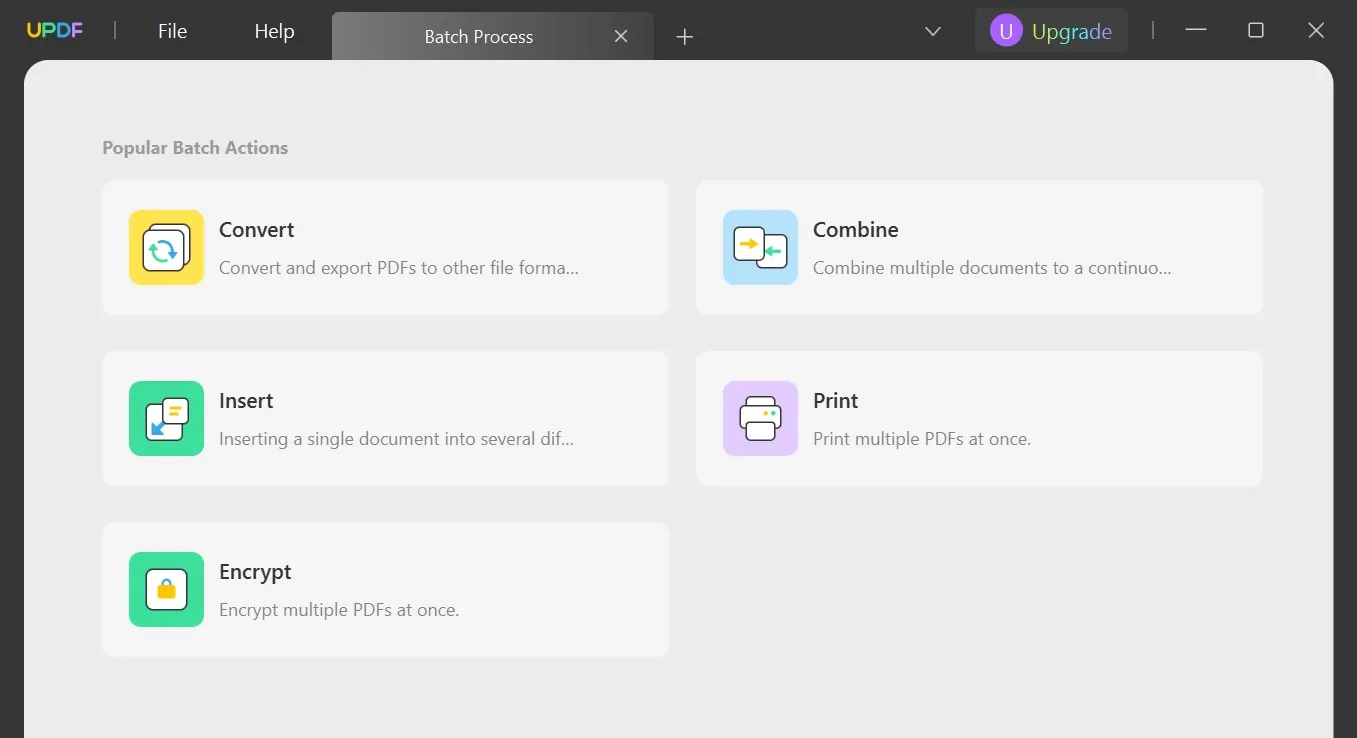This screenshot has height=738, width=1357.
Task: Click the purple printer icon for Print
Action: tap(760, 418)
